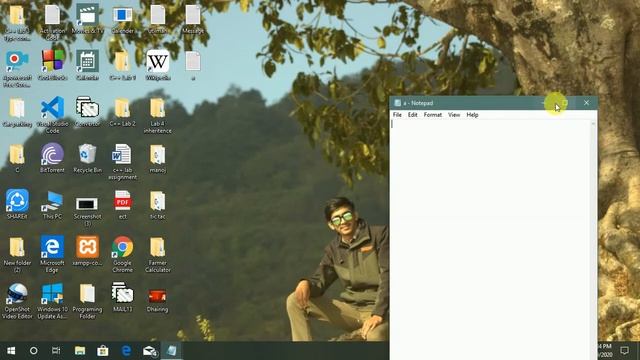640x360 pixels.
Task: Open Edge from the taskbar
Action: coord(126,351)
